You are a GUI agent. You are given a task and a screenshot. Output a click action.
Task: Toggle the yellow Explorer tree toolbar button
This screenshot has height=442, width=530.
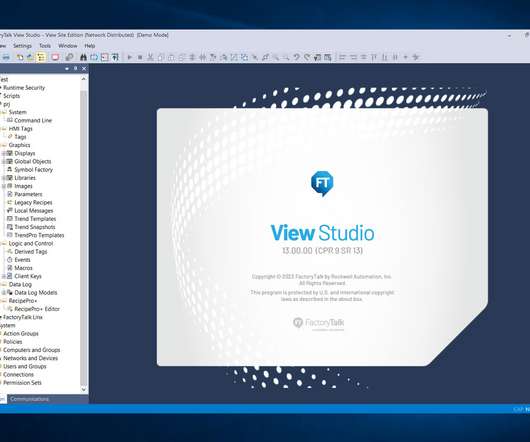point(41,57)
